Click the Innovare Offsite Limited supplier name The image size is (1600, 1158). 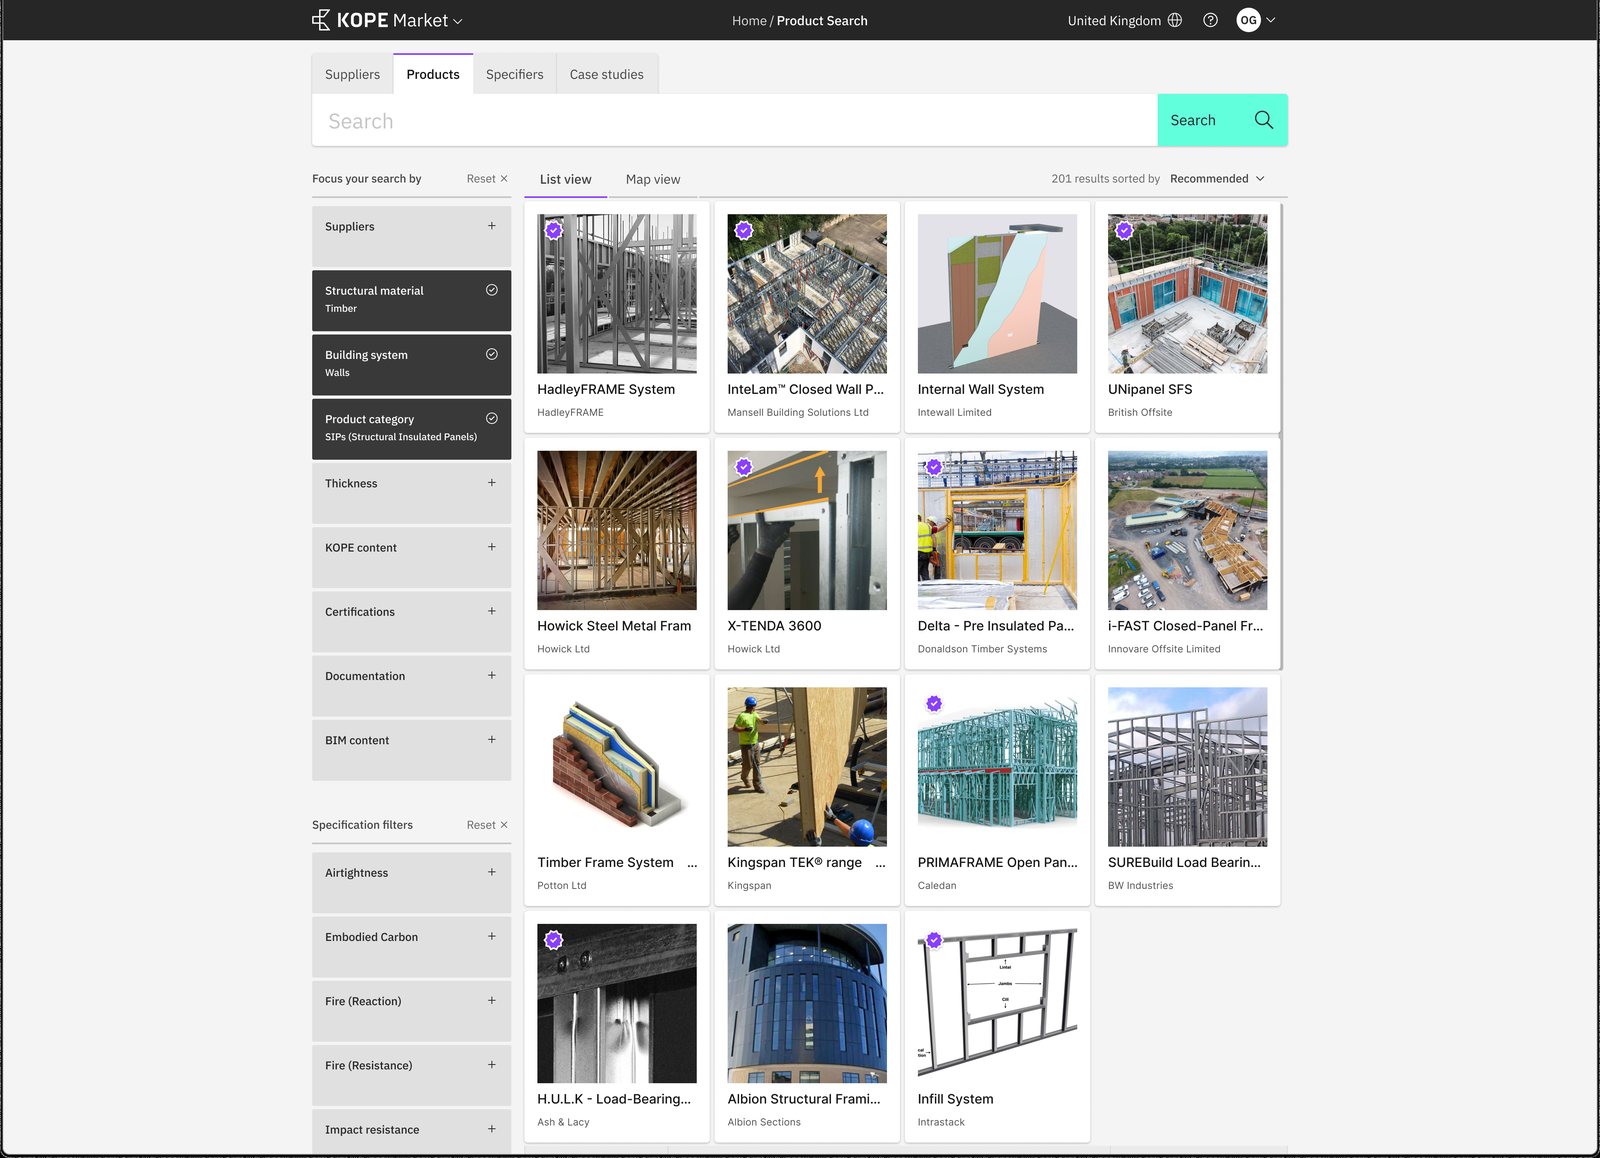pyautogui.click(x=1164, y=649)
